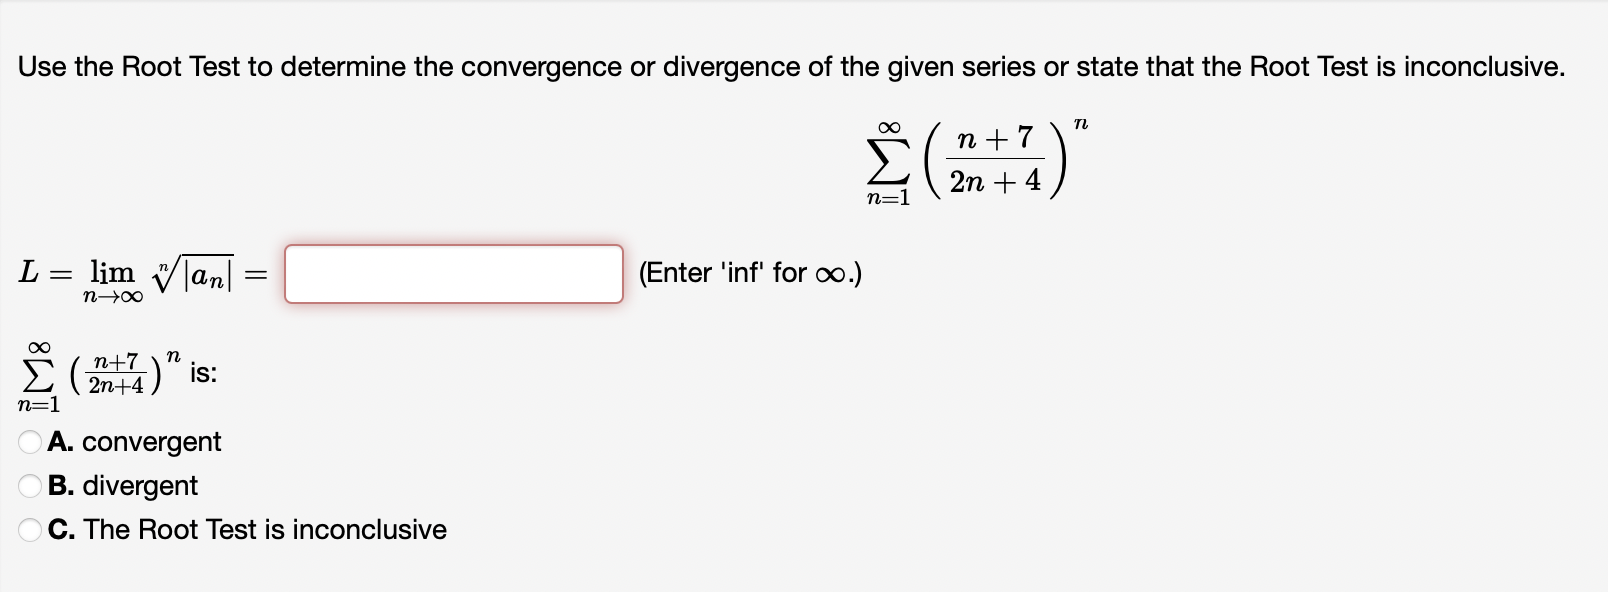Select radio button A convergent
1608x592 pixels.
coord(31,441)
